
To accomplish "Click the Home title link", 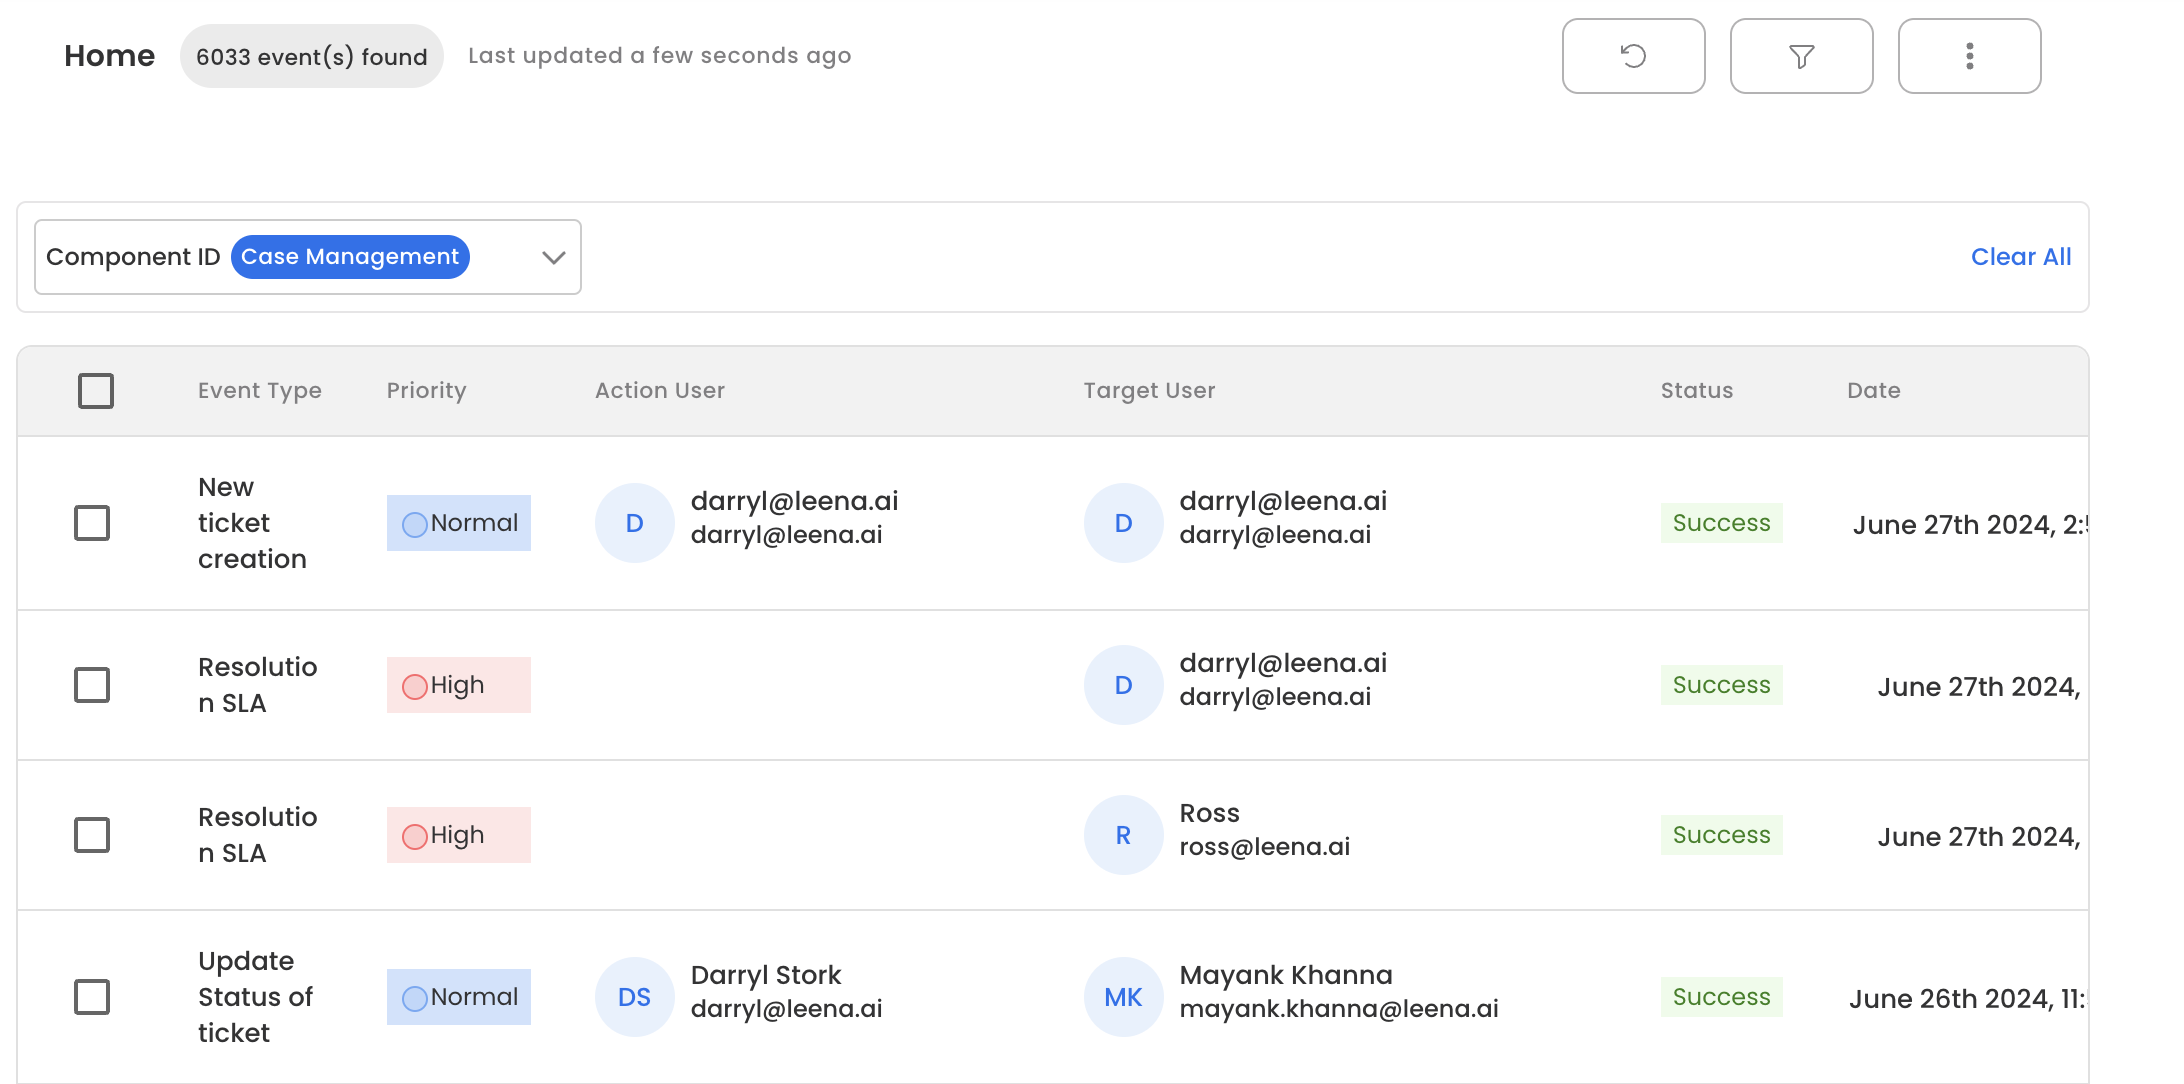I will pos(109,56).
